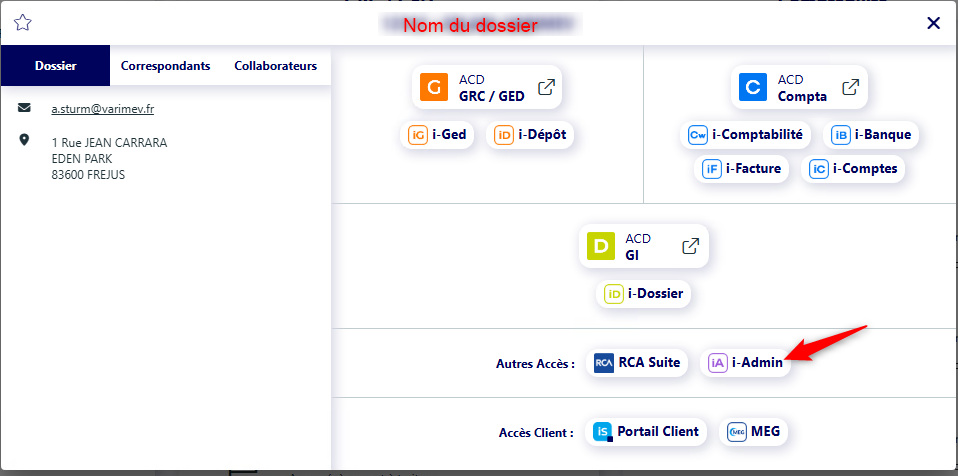Open the i-Dépôt module
This screenshot has height=476, width=958.
click(x=531, y=134)
